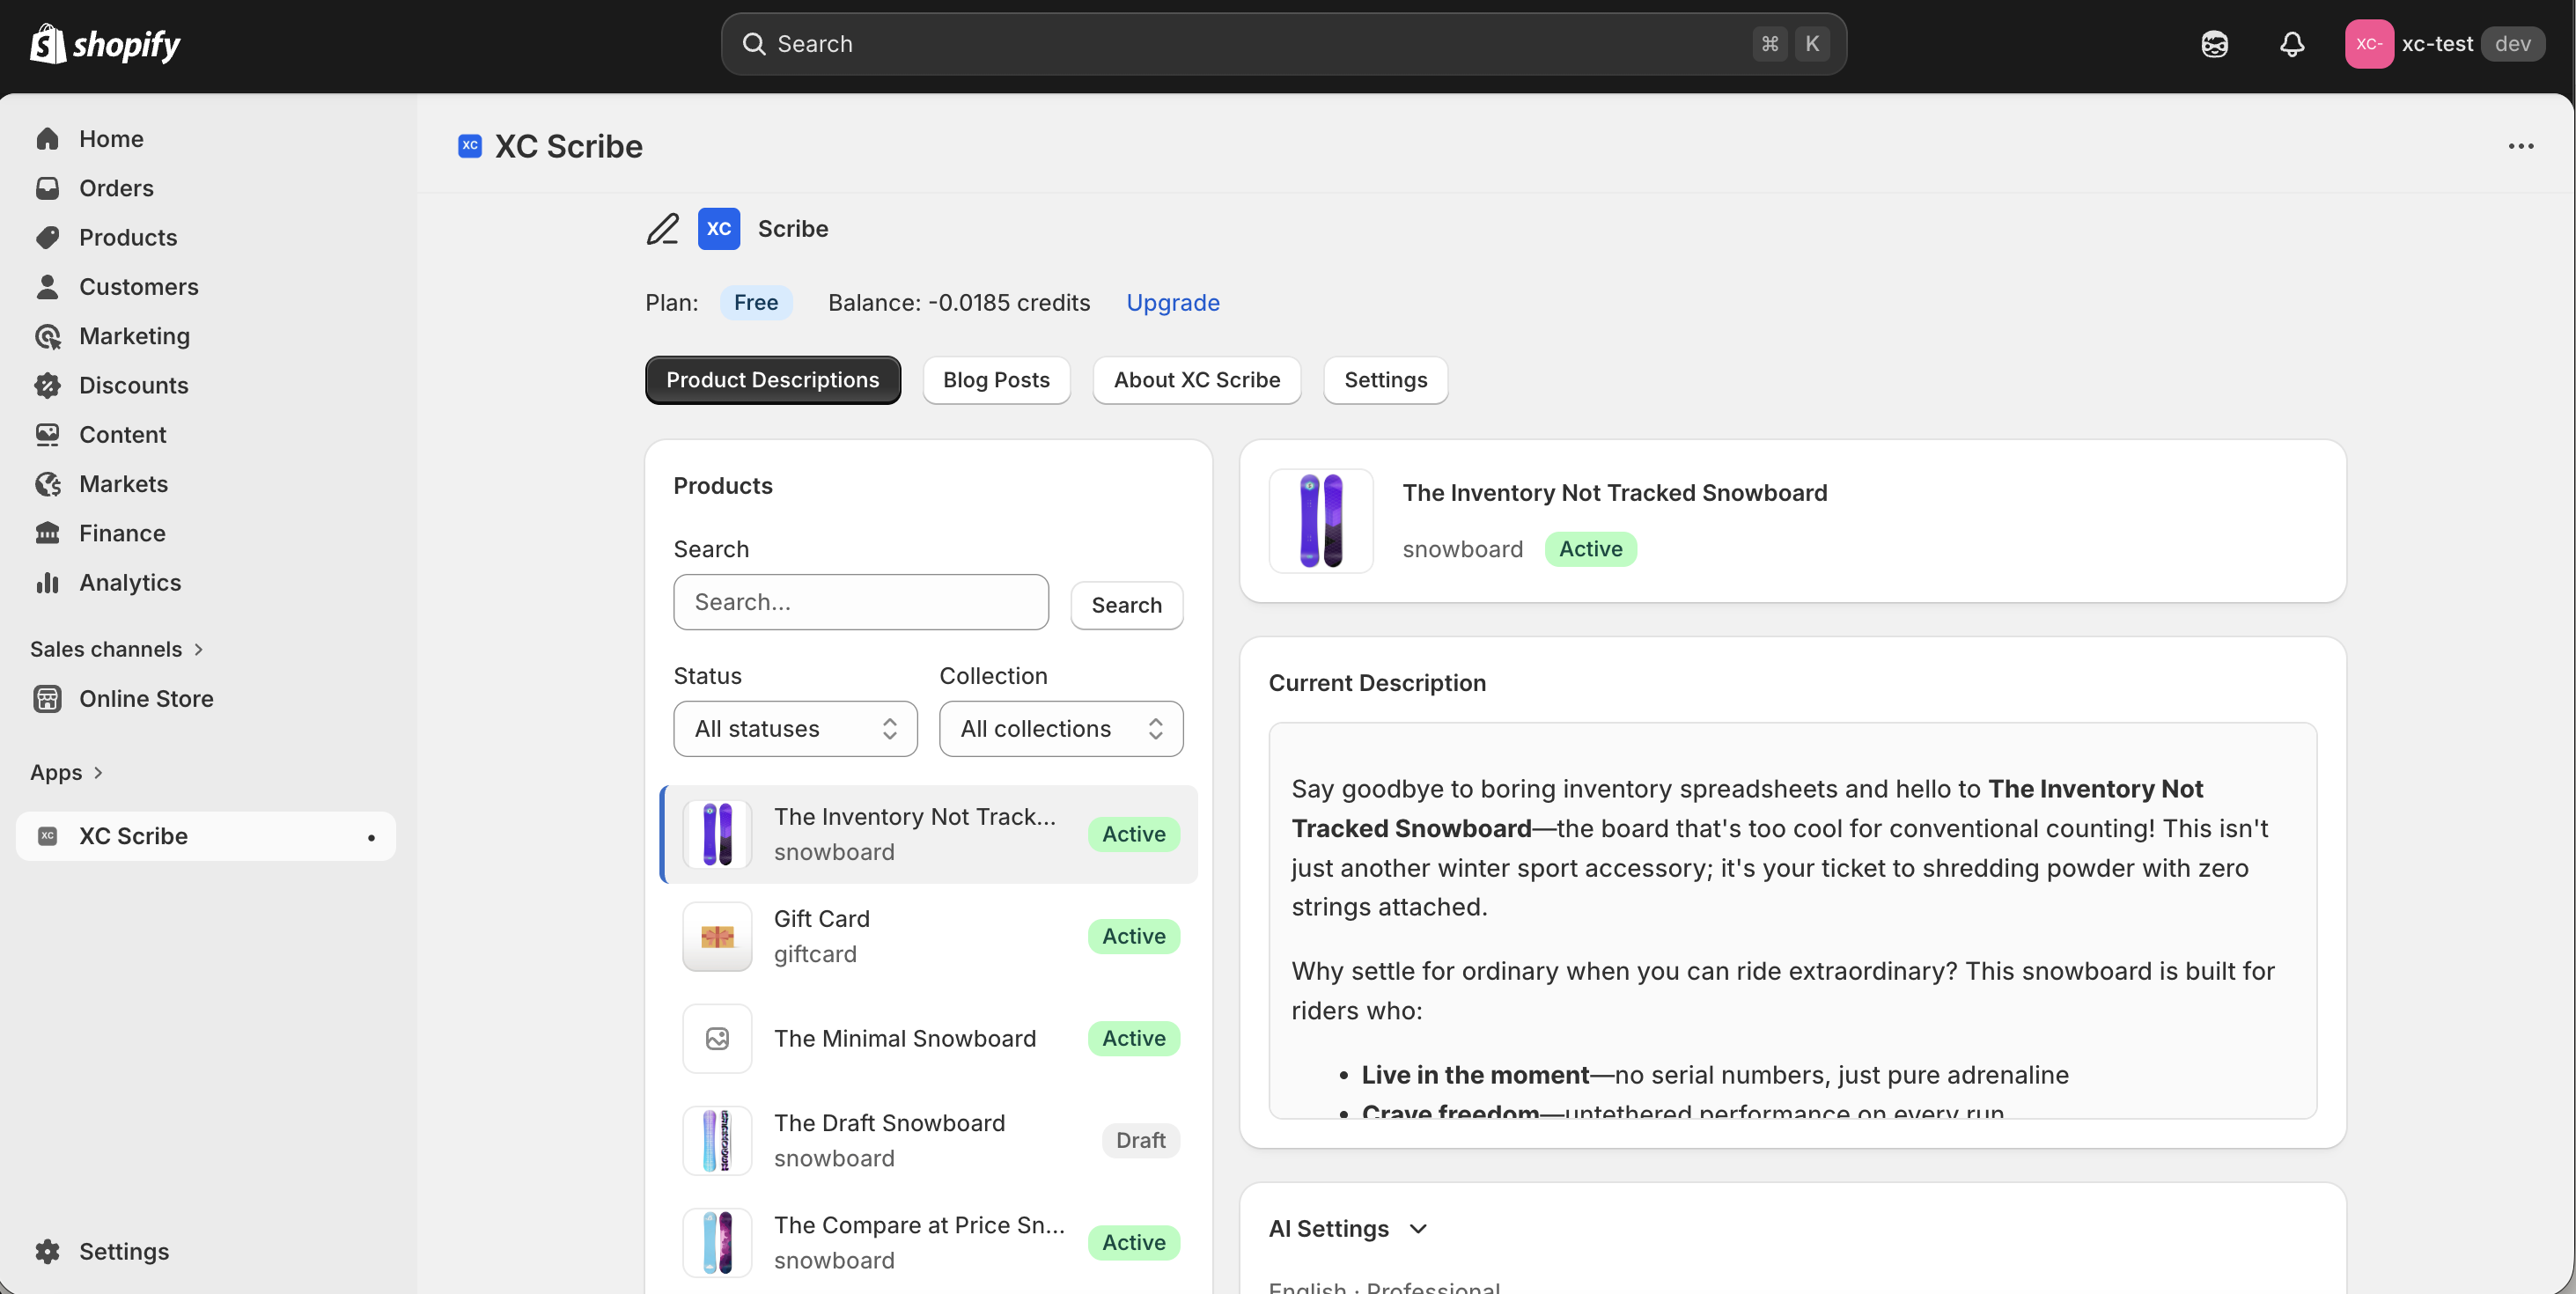Open the About XC Scribe tab
The width and height of the screenshot is (2576, 1294).
coord(1196,380)
